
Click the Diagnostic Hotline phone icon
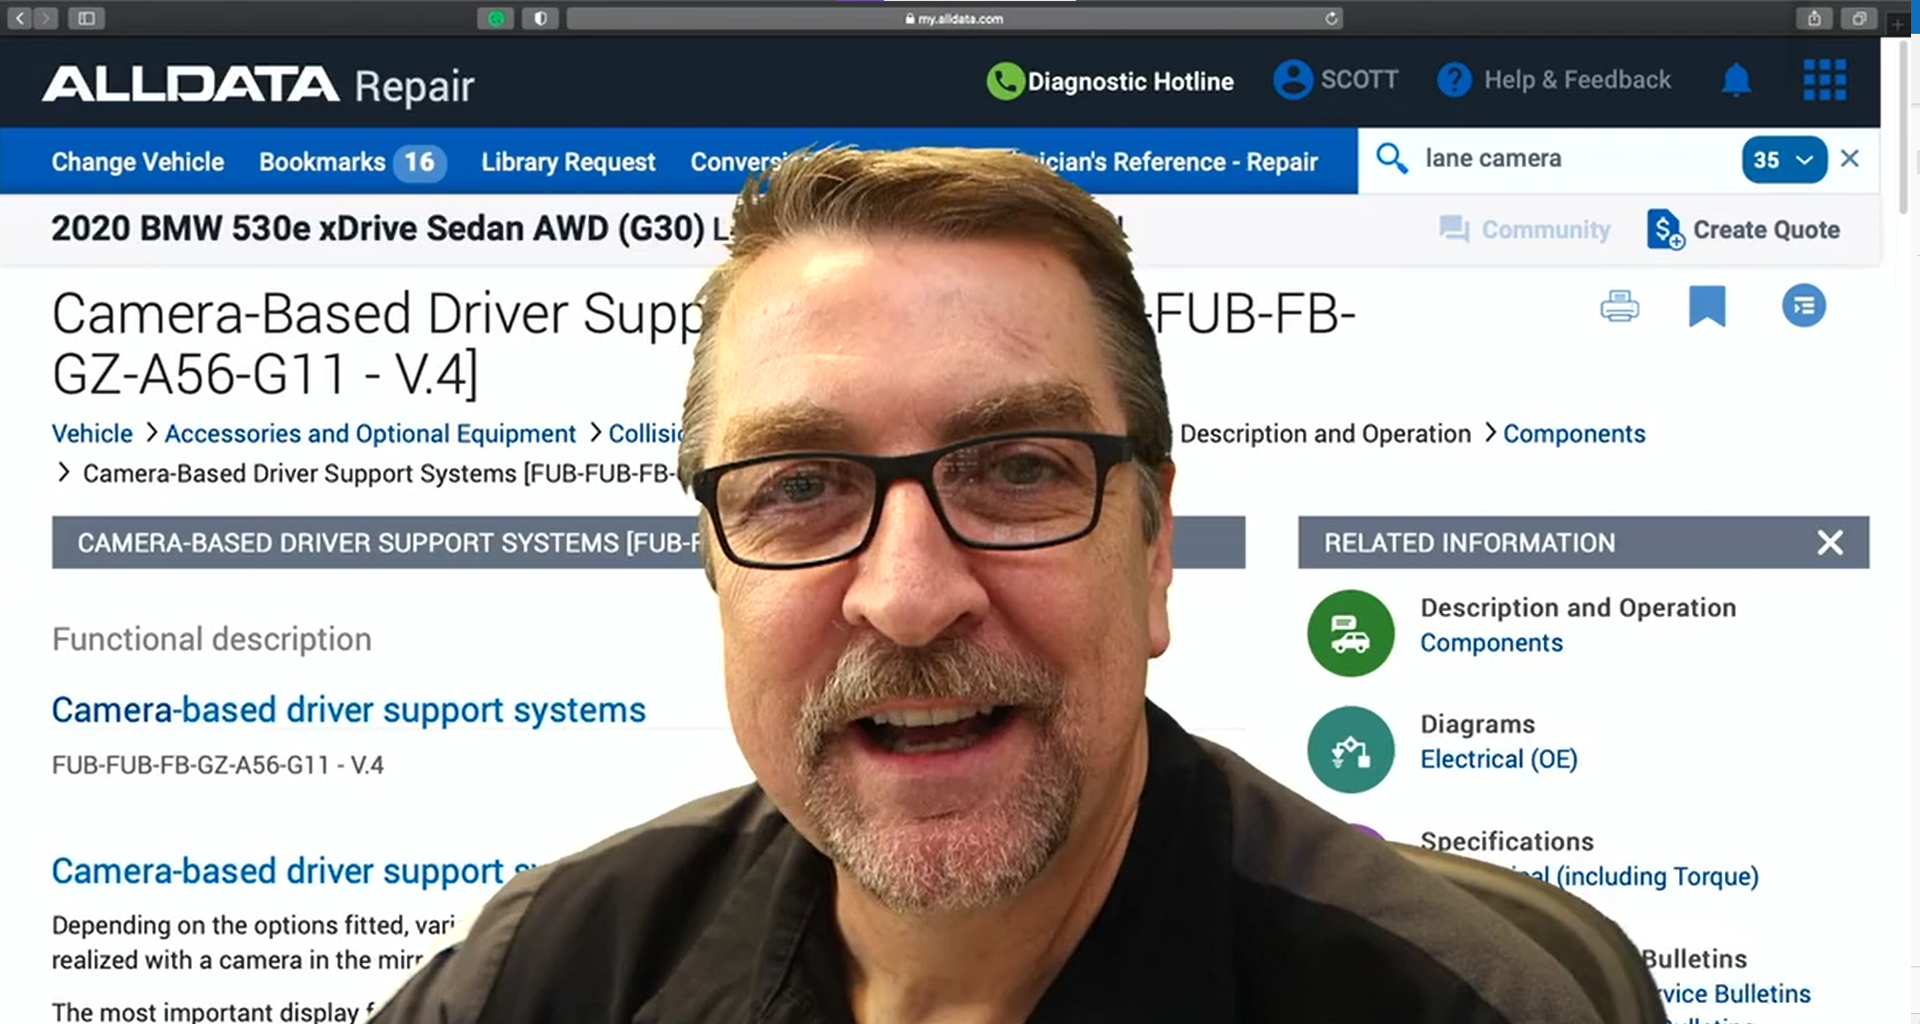point(1005,81)
